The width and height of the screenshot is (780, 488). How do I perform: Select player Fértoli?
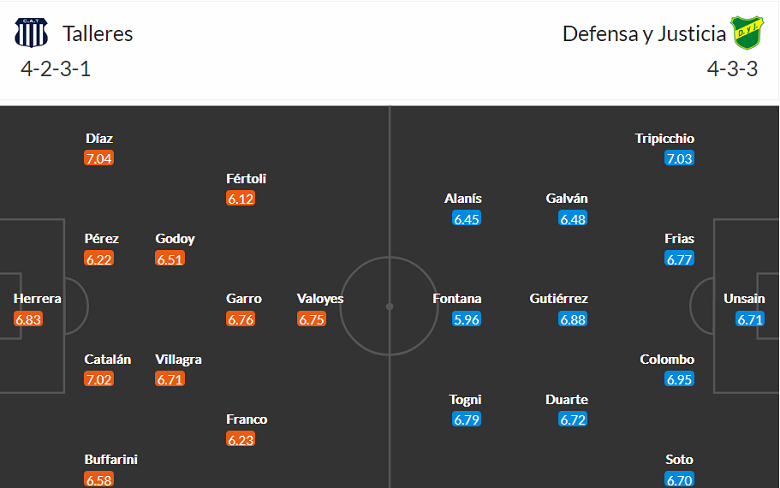tap(246, 179)
